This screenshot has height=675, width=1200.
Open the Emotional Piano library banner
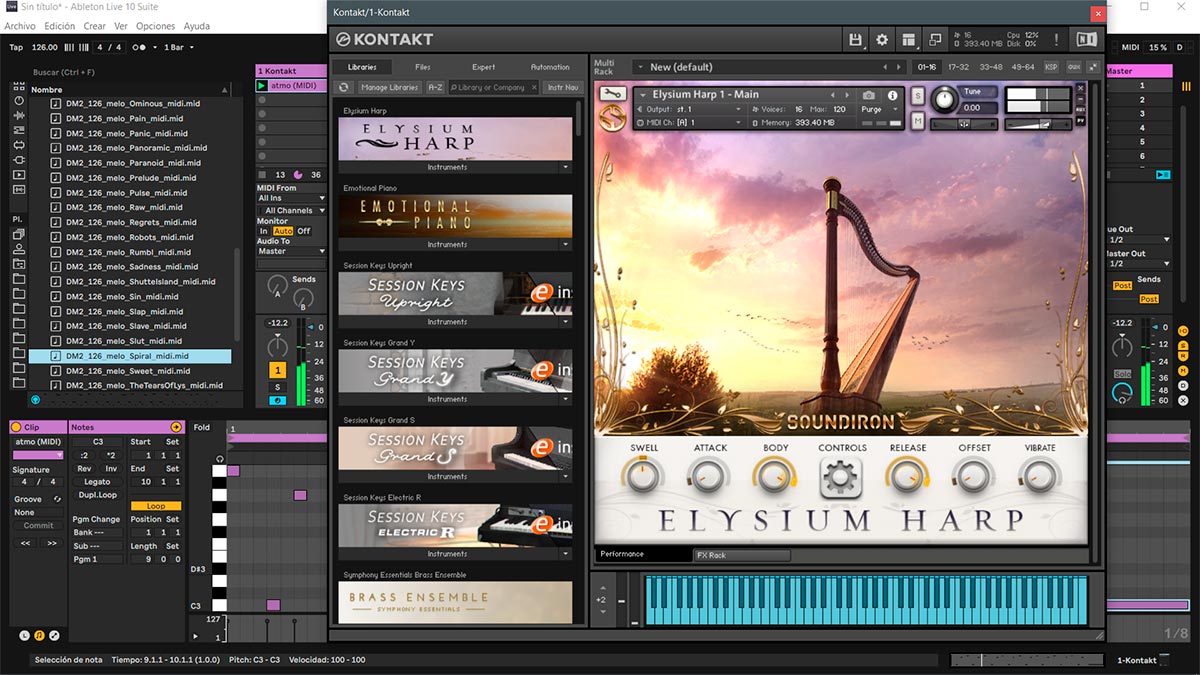tap(455, 215)
